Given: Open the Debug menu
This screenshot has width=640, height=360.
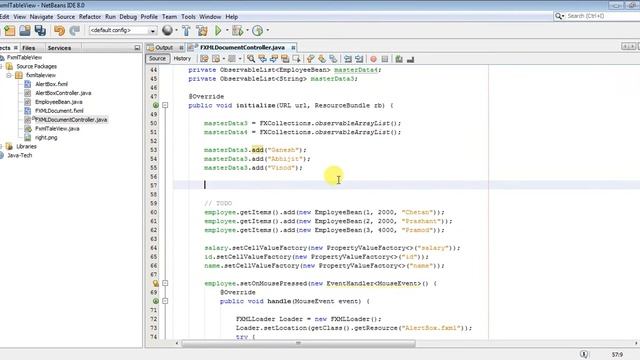Looking at the screenshot, I should [128, 17].
